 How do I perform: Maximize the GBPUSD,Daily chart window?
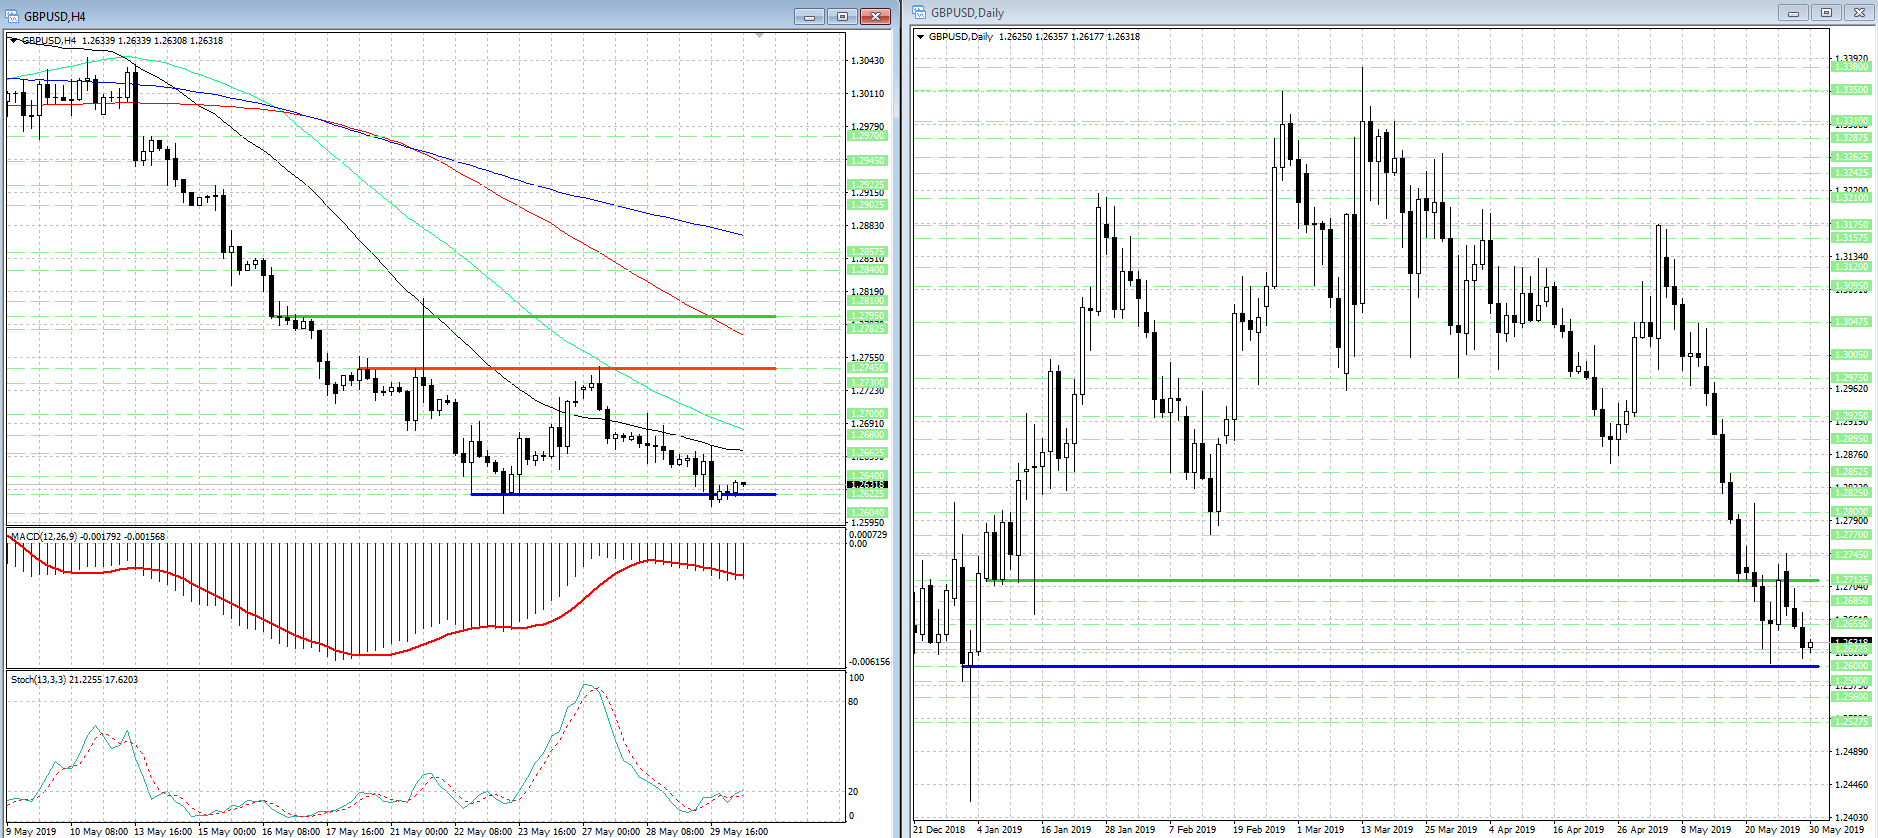1826,13
